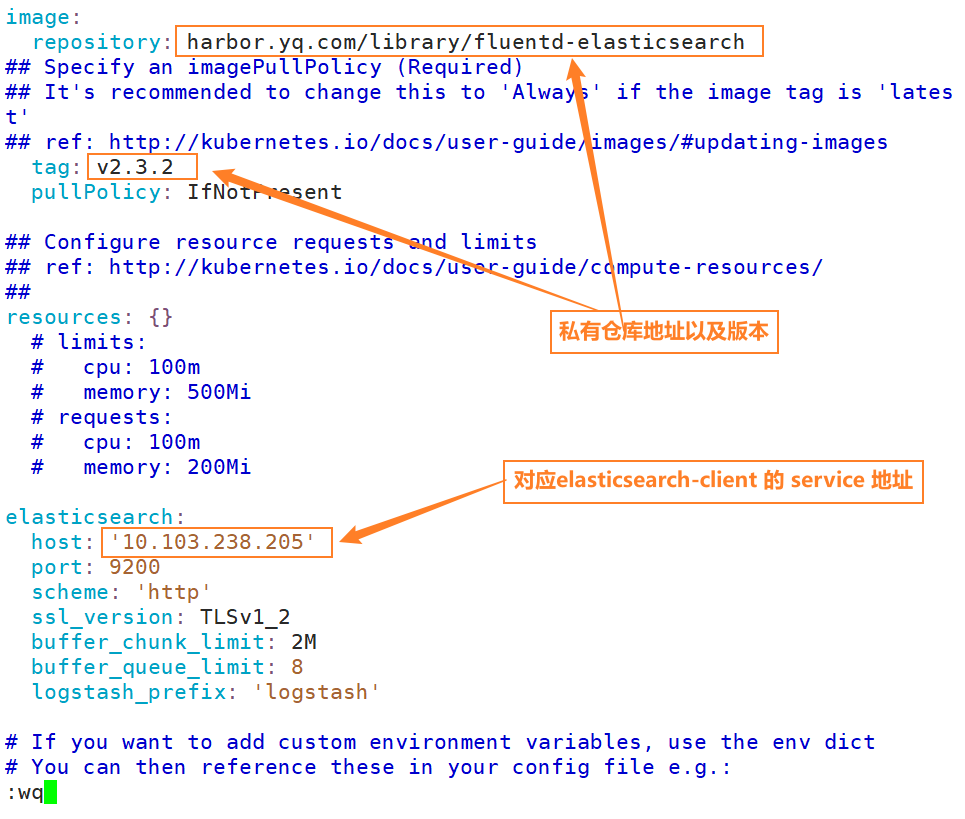Open the compute-resources kubernetes.io docs URL
Image resolution: width=965 pixels, height=819 pixels.
(x=465, y=267)
